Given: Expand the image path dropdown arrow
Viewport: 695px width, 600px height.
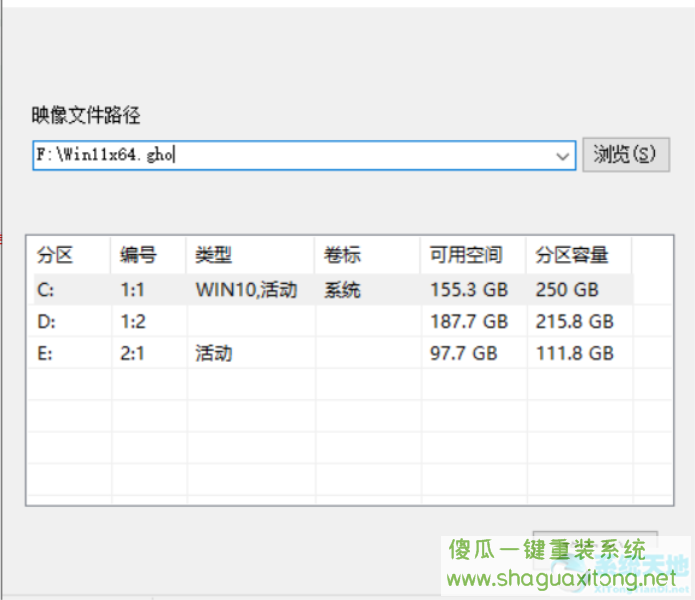Looking at the screenshot, I should tap(563, 156).
